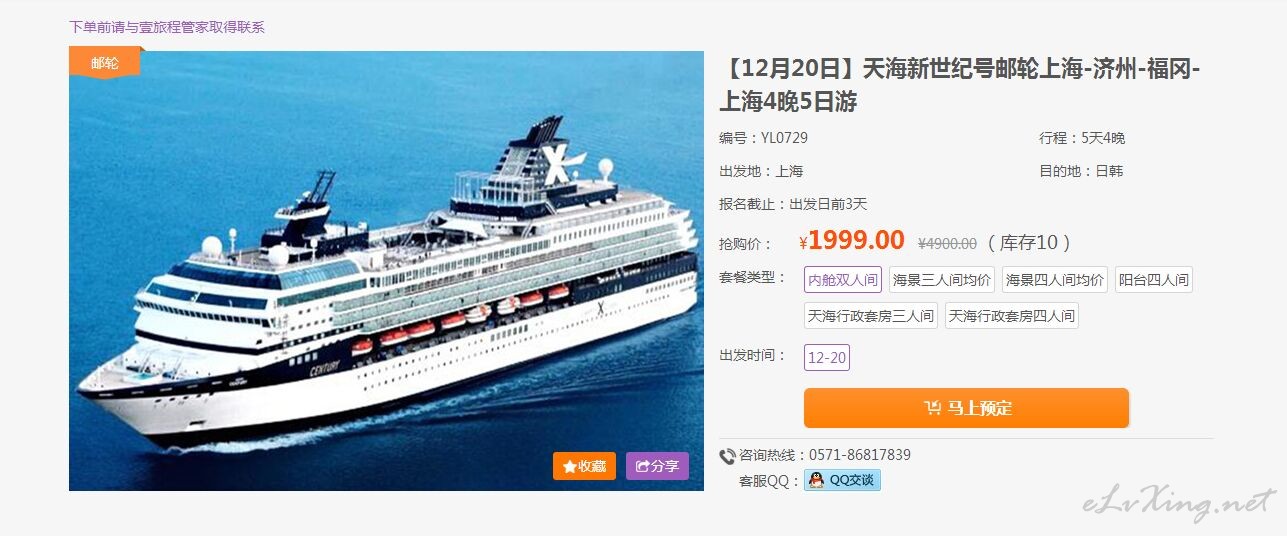Image resolution: width=1287 pixels, height=536 pixels.
Task: Click the orange 邮轮 category tag
Action: (105, 62)
